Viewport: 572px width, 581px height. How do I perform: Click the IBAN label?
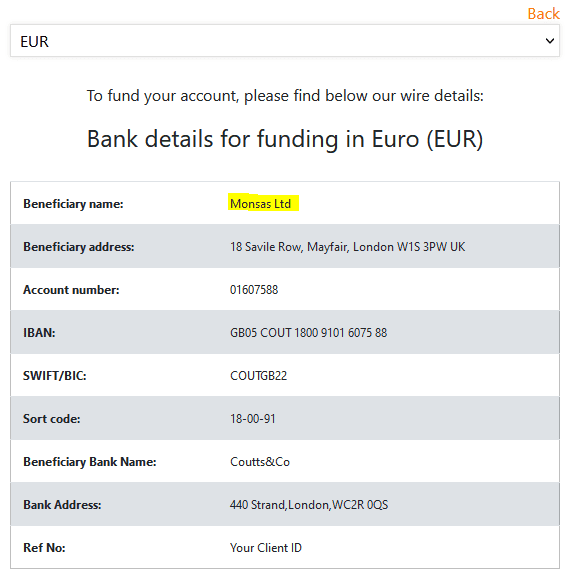[39, 333]
